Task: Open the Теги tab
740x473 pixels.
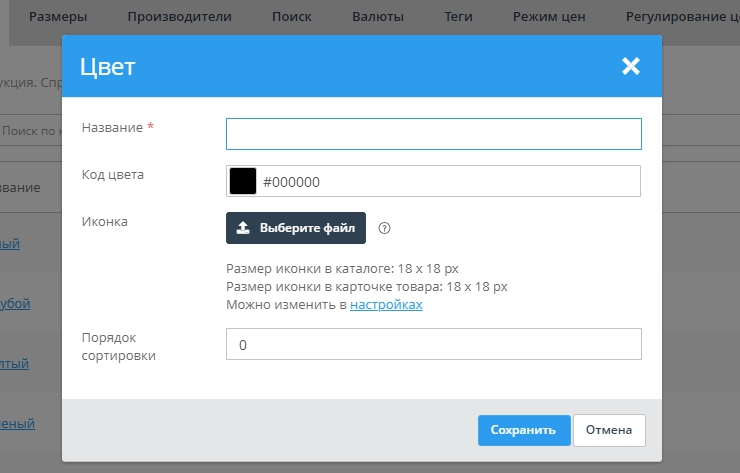Action: coord(459,17)
